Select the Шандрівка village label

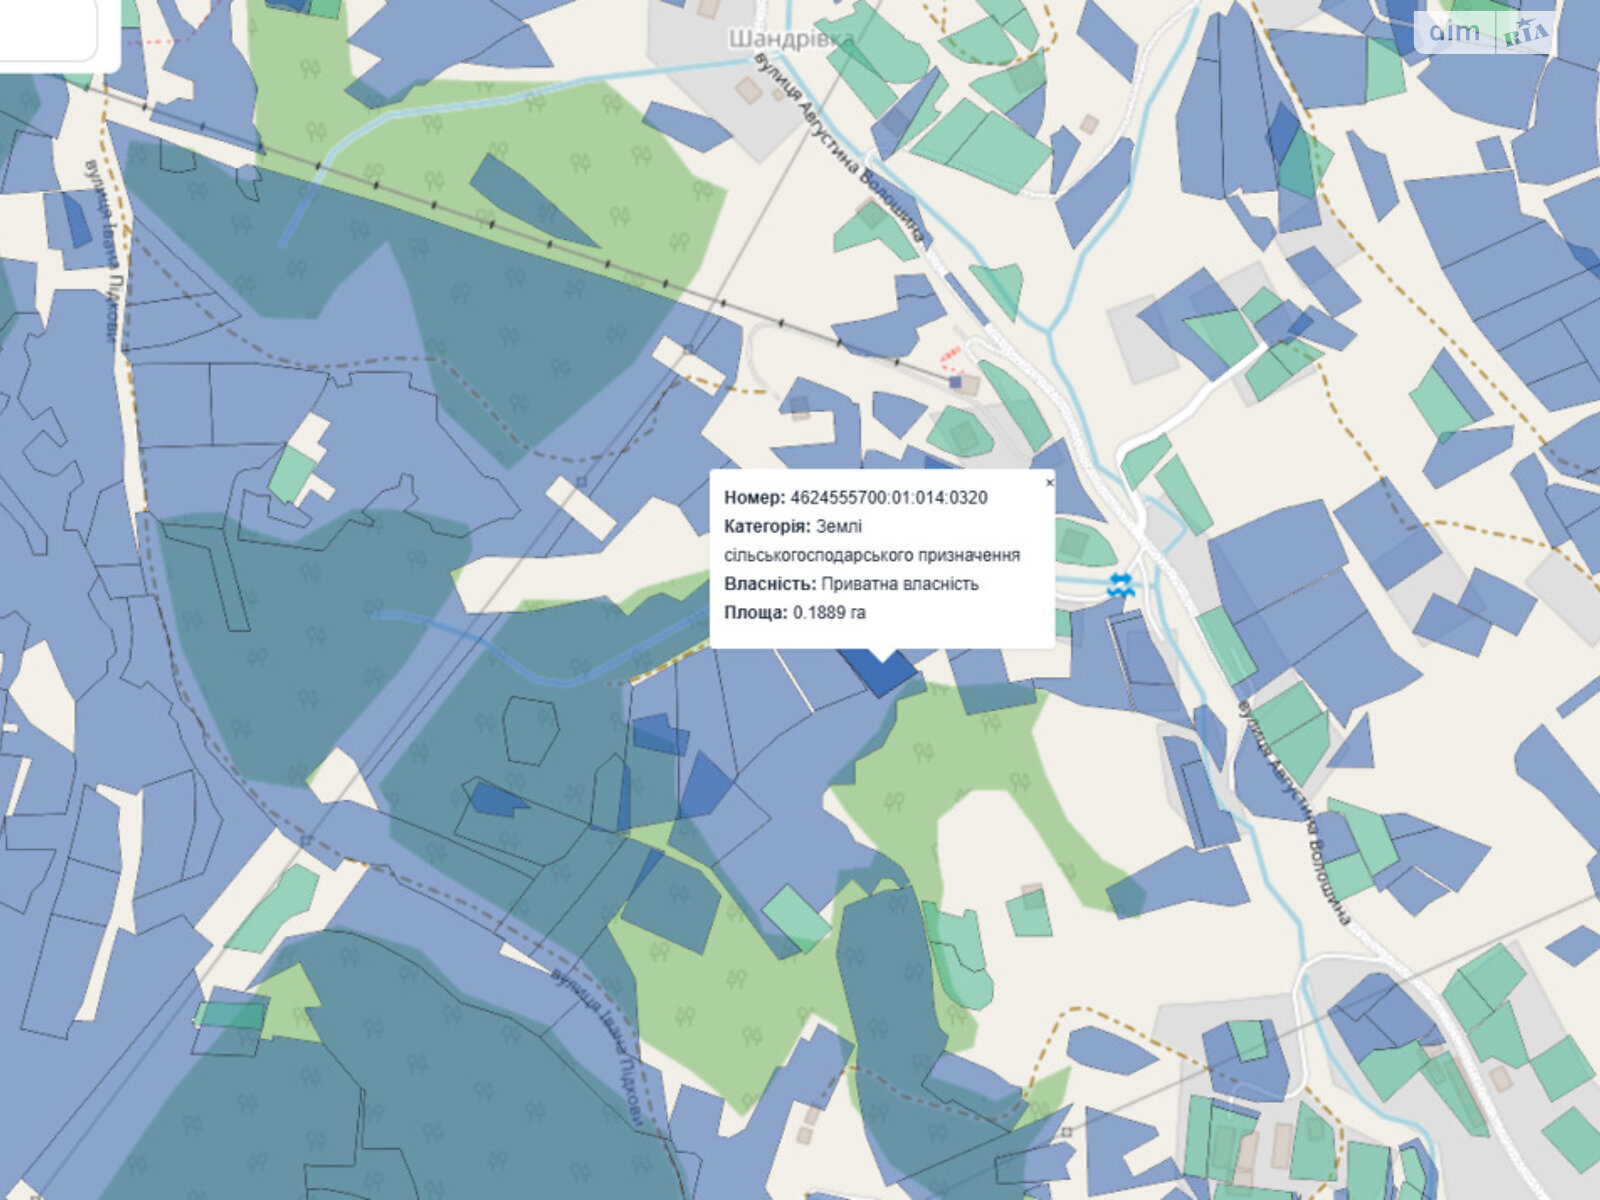point(791,39)
